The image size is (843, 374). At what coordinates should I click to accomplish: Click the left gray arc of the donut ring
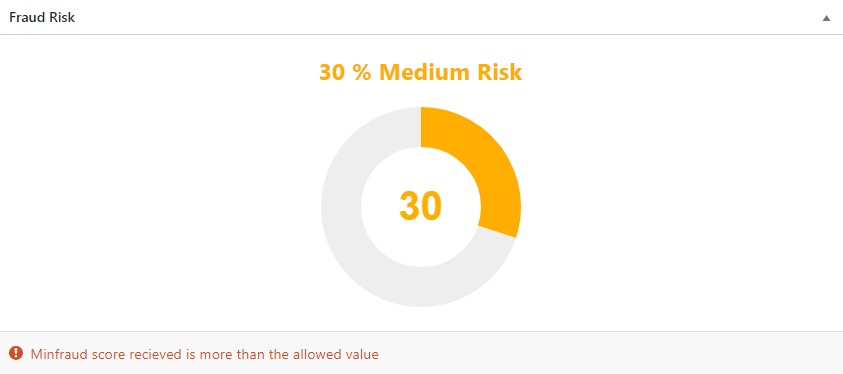coord(341,207)
